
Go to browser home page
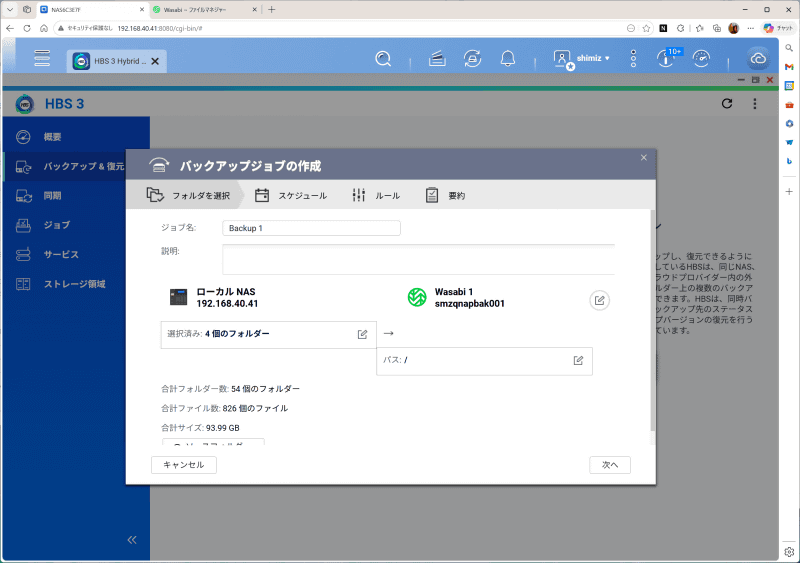point(44,29)
